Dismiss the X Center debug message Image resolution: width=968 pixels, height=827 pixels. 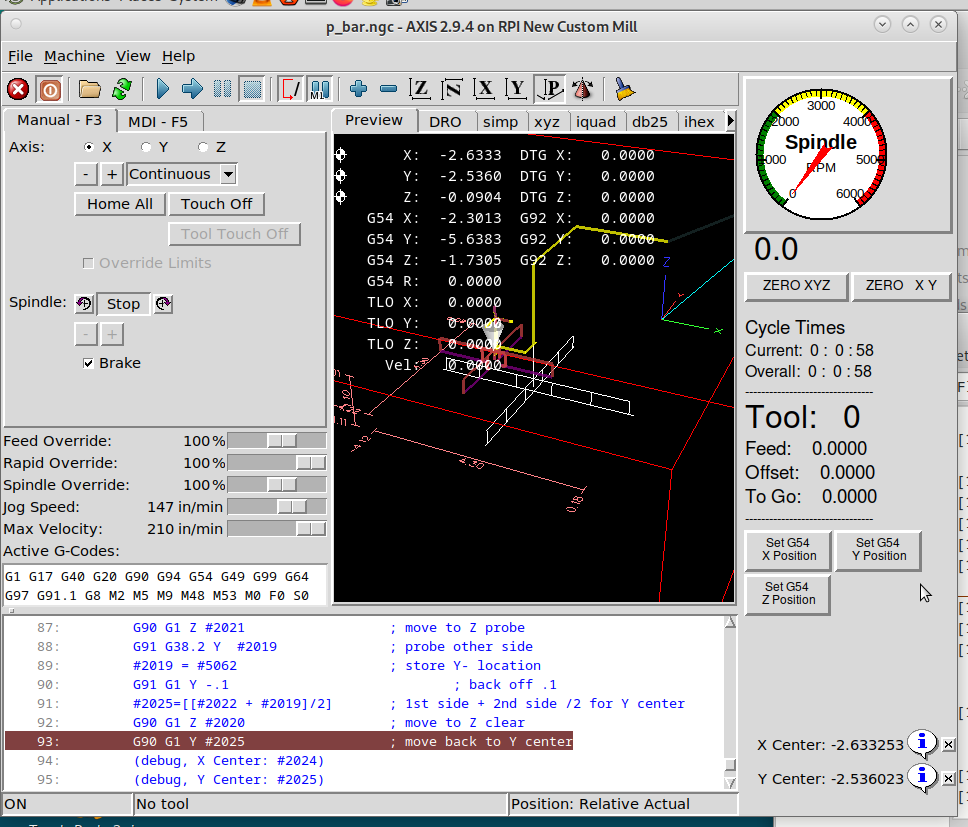pyautogui.click(x=948, y=745)
